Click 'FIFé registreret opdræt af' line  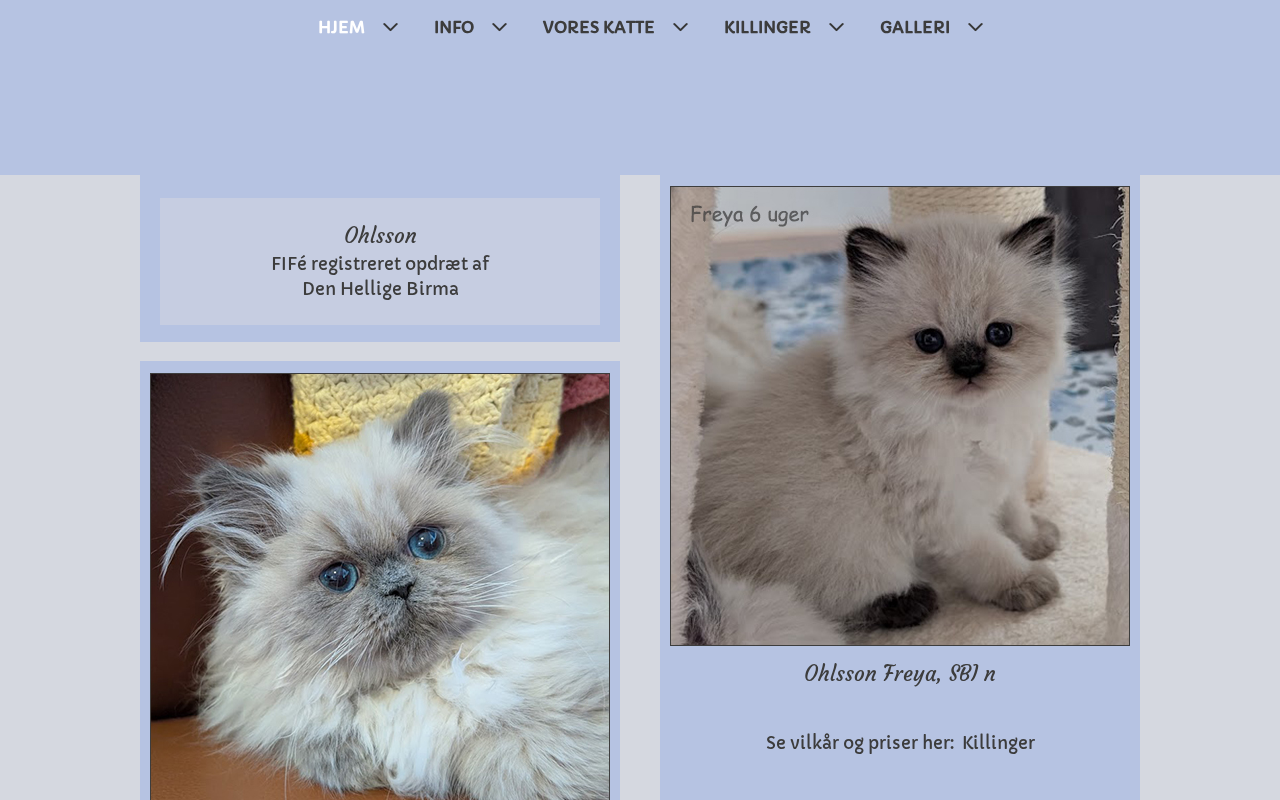380,264
